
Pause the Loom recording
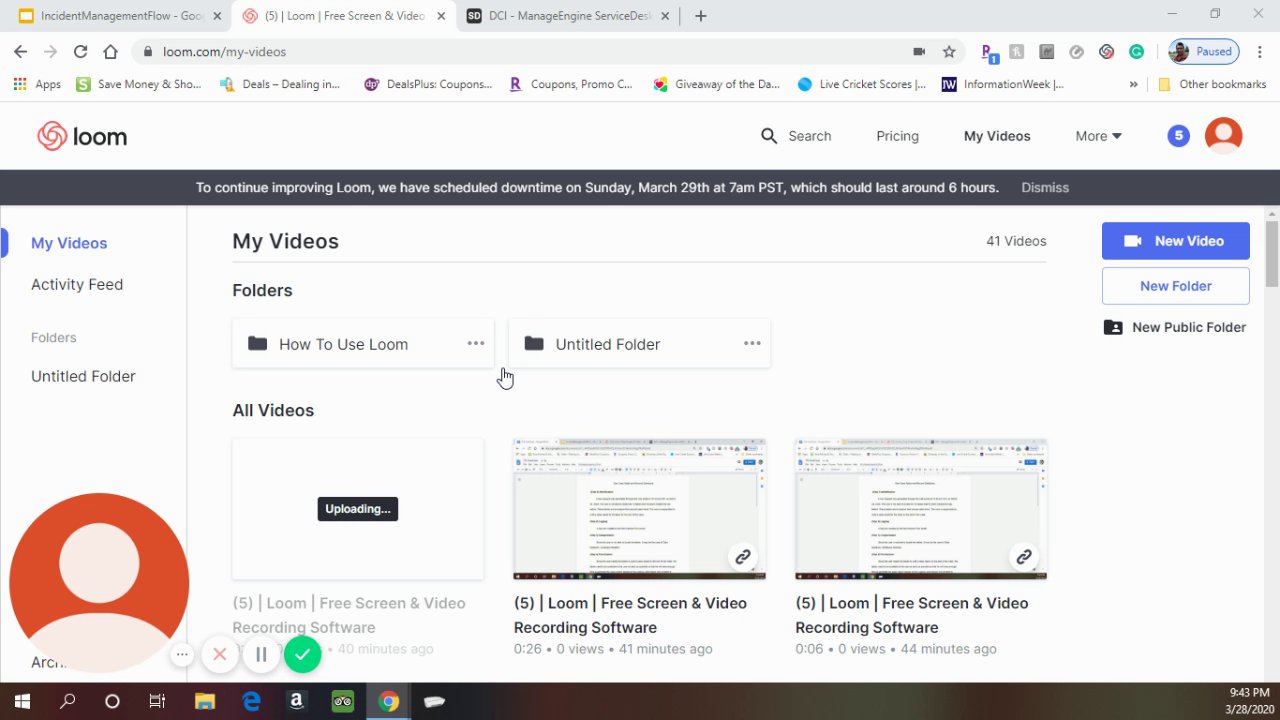(x=261, y=655)
